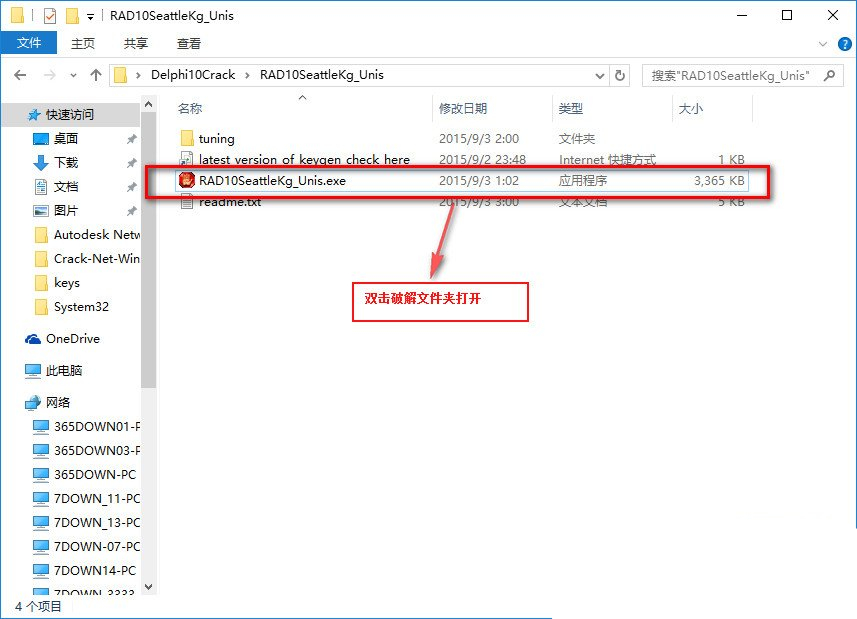
Task: Select the tuning folder
Action: tap(216, 139)
